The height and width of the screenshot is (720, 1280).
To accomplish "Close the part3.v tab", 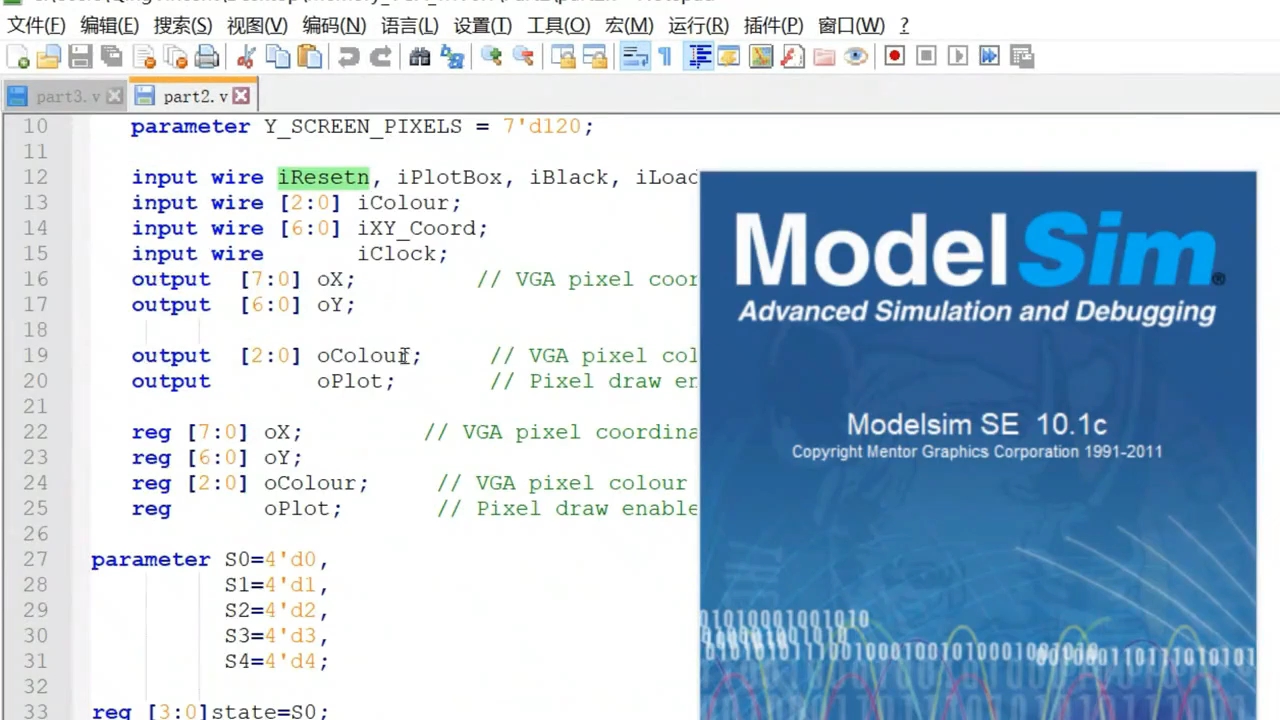I will coord(114,96).
